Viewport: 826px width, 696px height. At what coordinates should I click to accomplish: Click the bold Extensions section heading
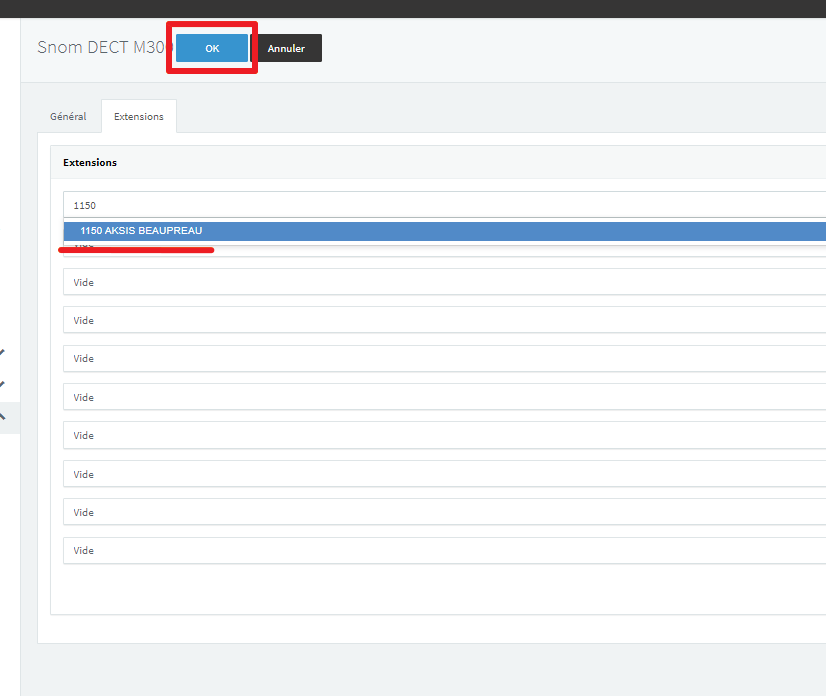tap(90, 162)
